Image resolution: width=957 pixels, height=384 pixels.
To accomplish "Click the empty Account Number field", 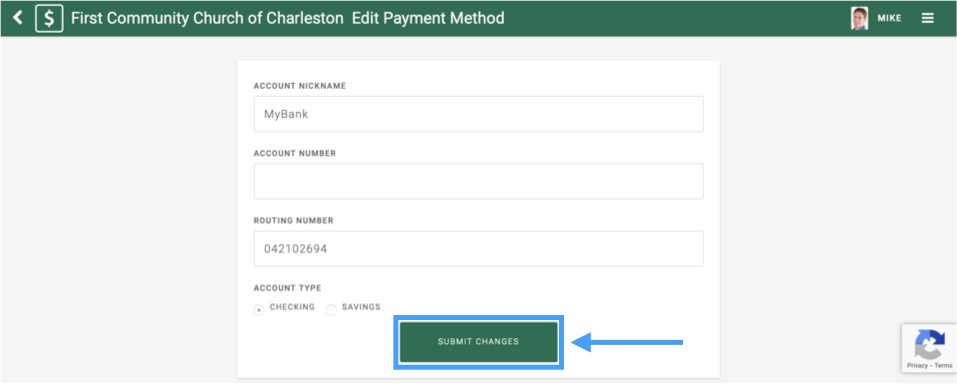I will click(x=478, y=181).
